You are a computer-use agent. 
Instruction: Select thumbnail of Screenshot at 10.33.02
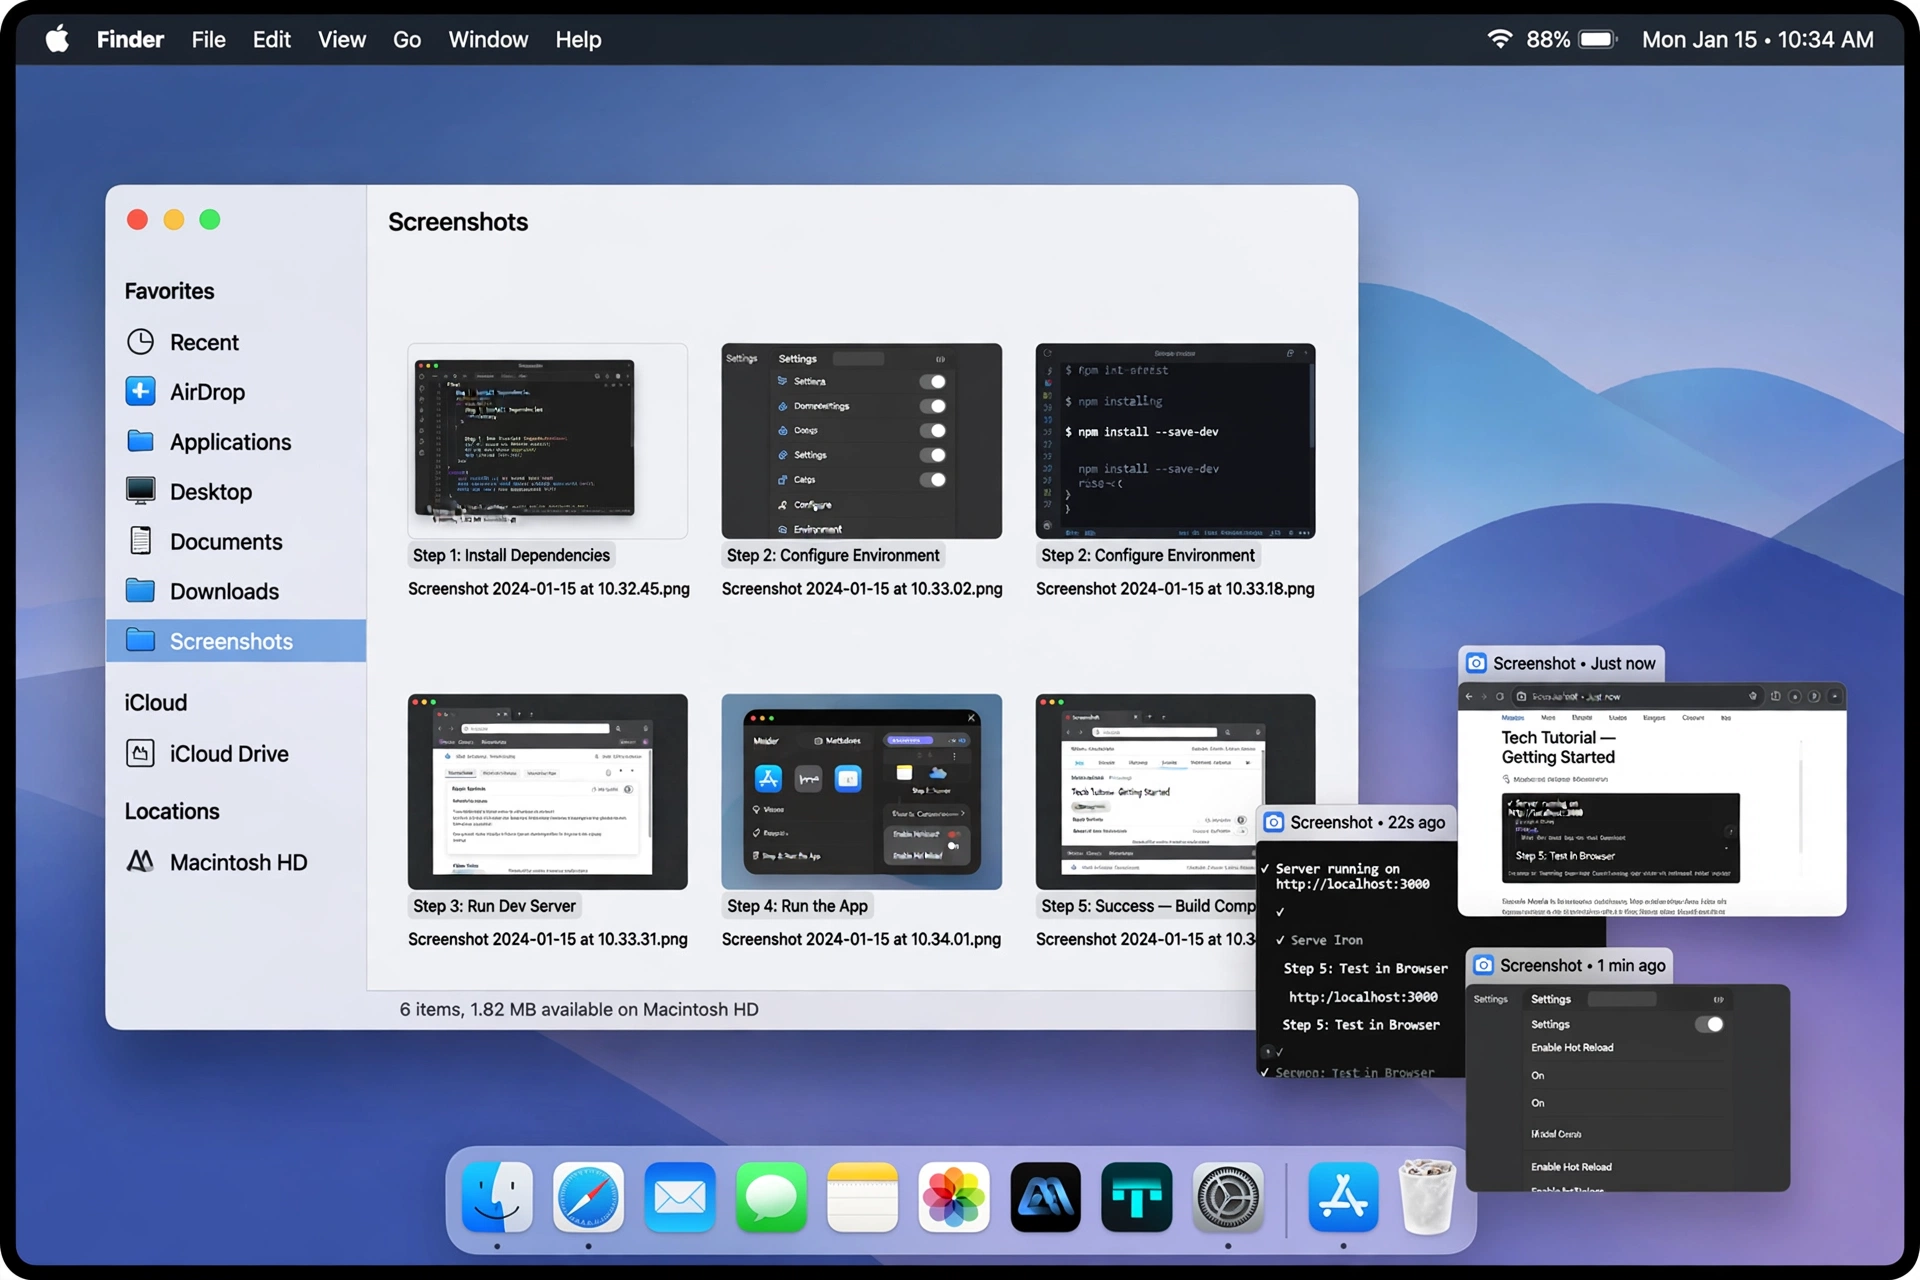862,441
